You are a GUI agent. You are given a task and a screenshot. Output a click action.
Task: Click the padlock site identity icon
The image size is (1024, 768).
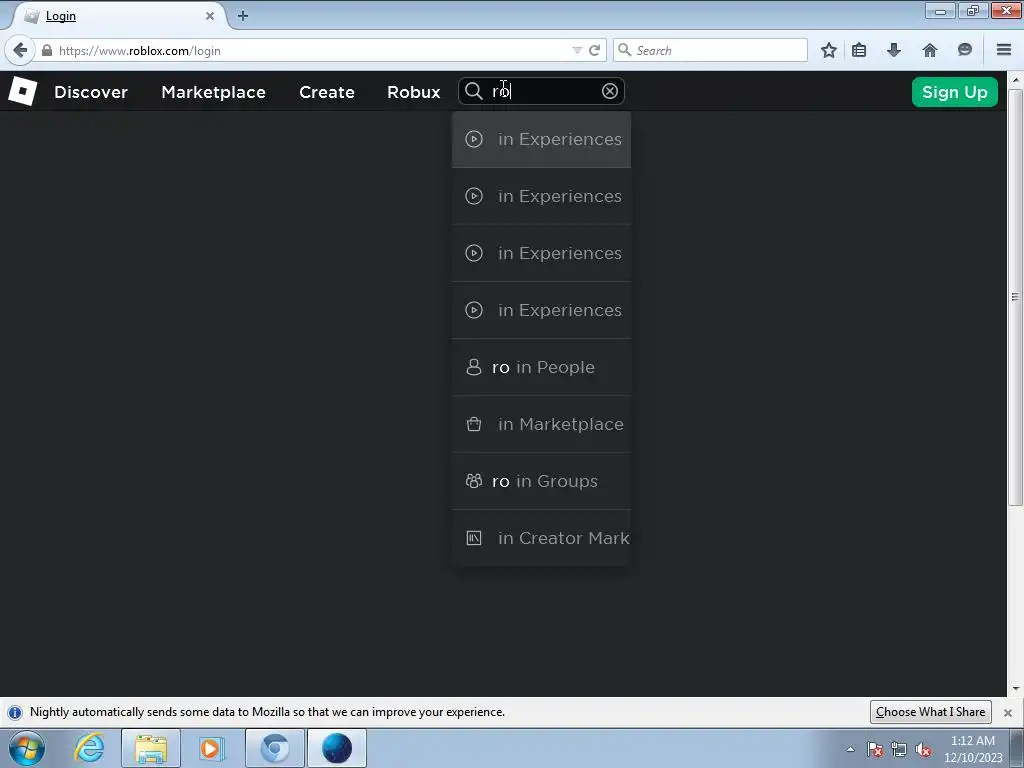47,50
